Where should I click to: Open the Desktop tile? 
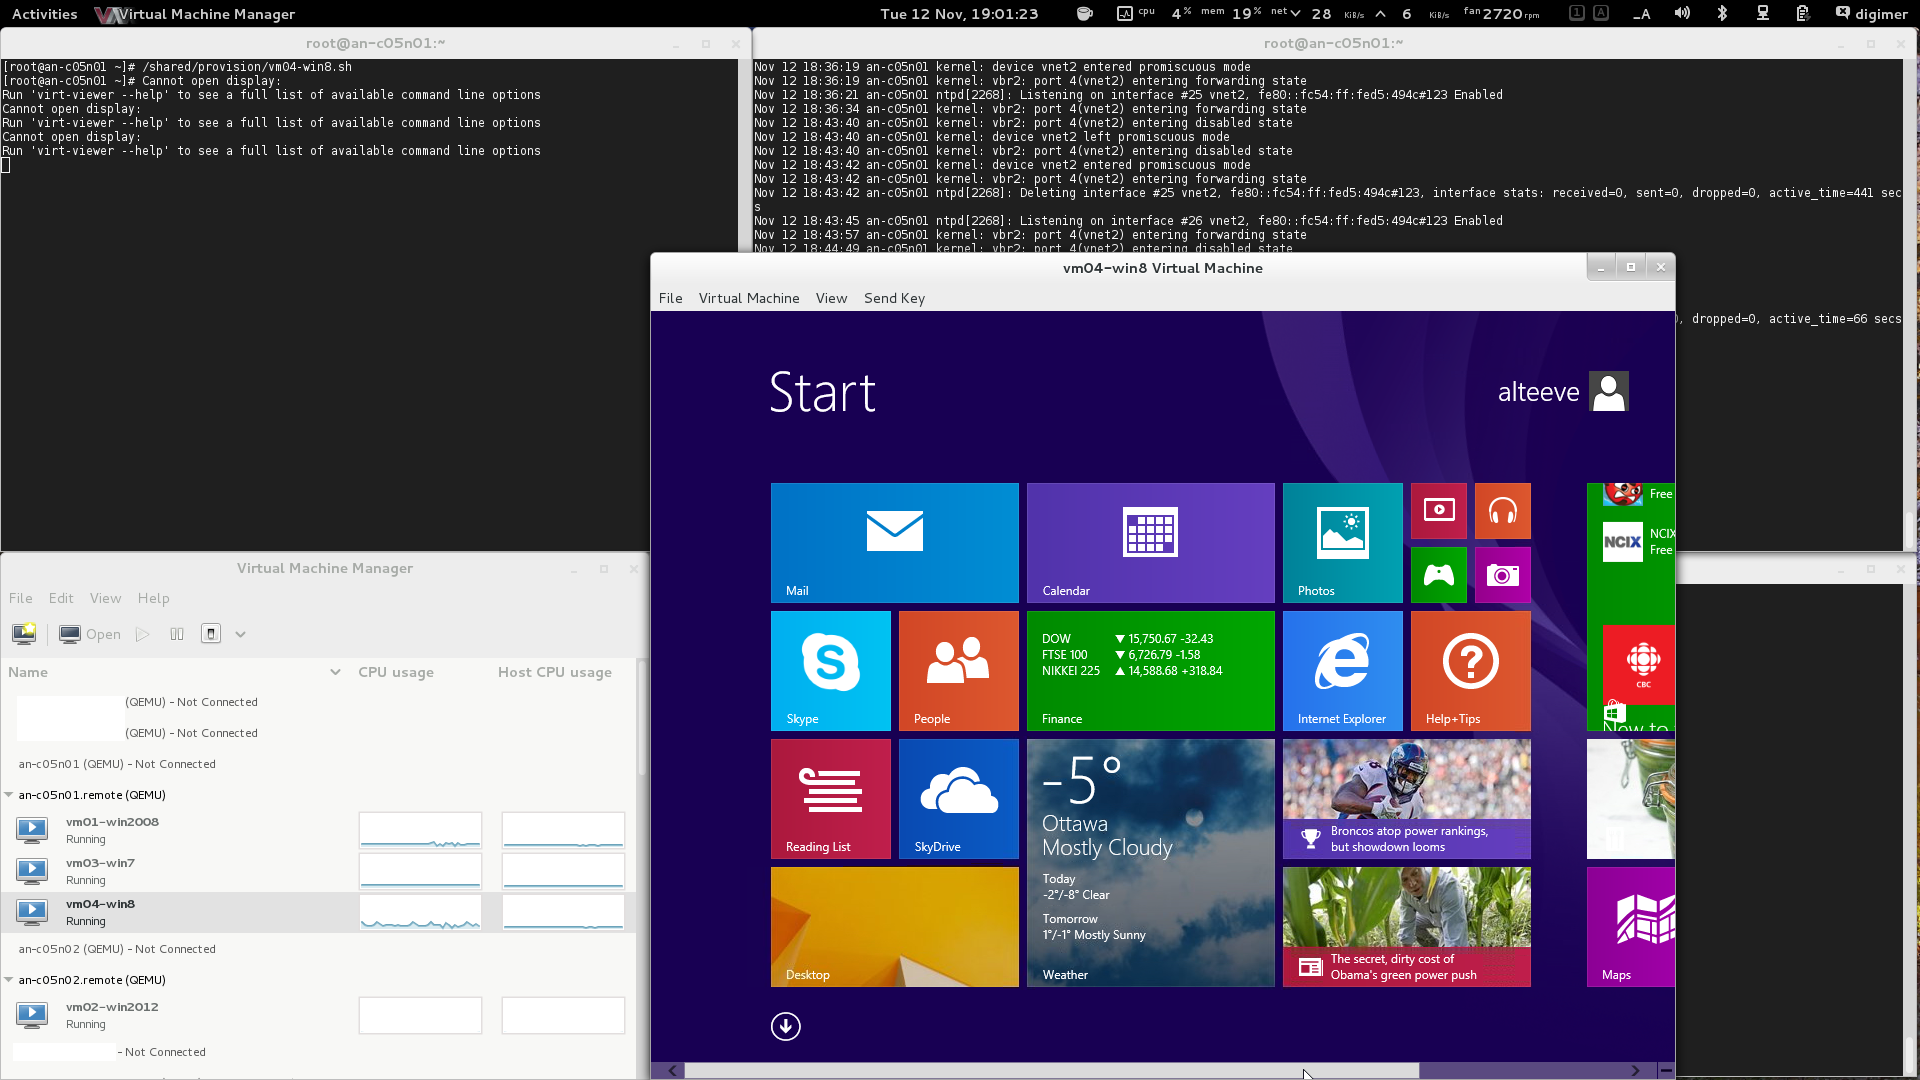click(894, 927)
